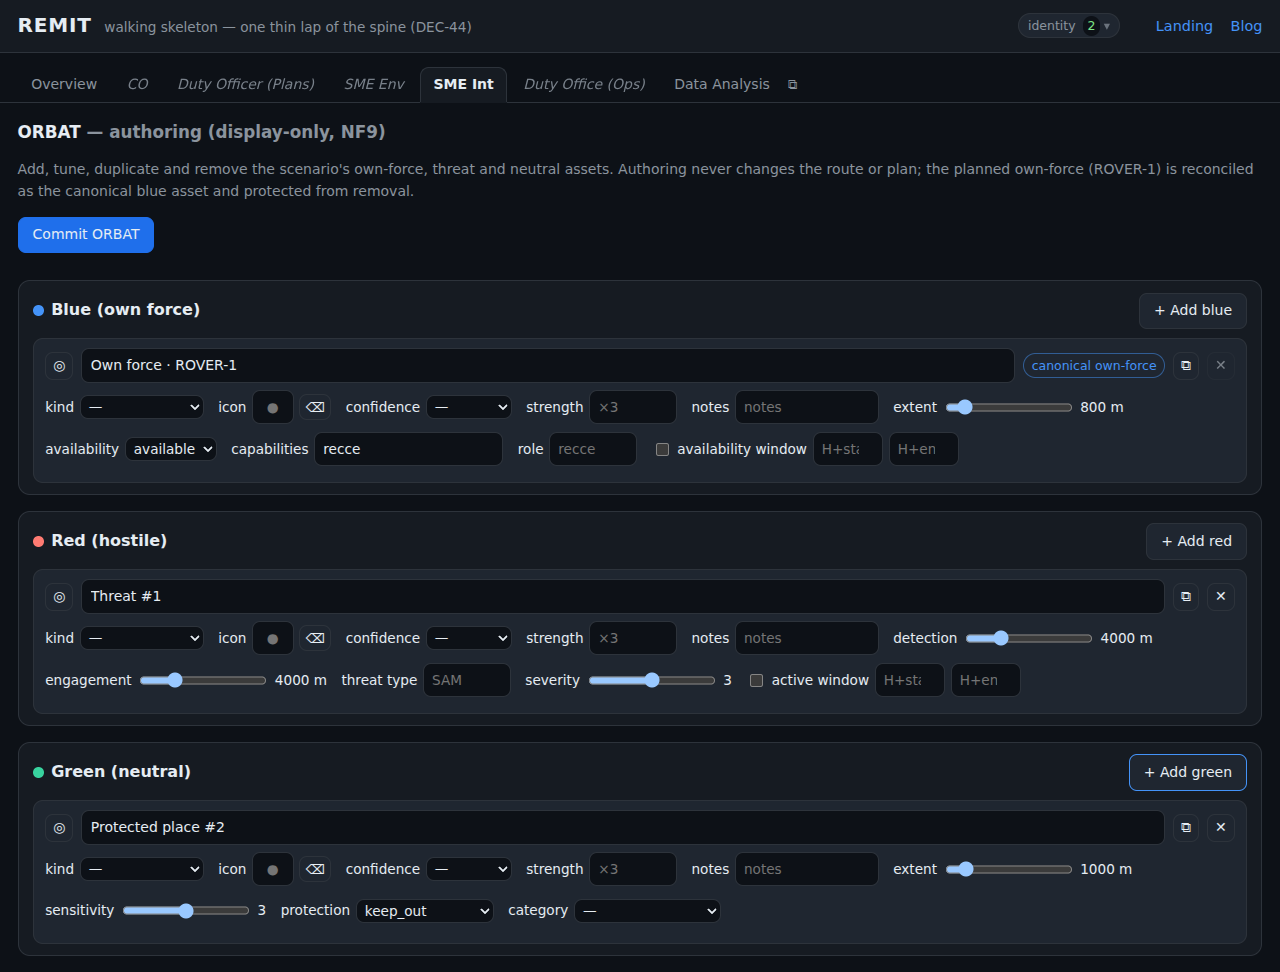The image size is (1280, 972).
Task: Open the Protected place #2 kind dropdown
Action: tap(142, 870)
